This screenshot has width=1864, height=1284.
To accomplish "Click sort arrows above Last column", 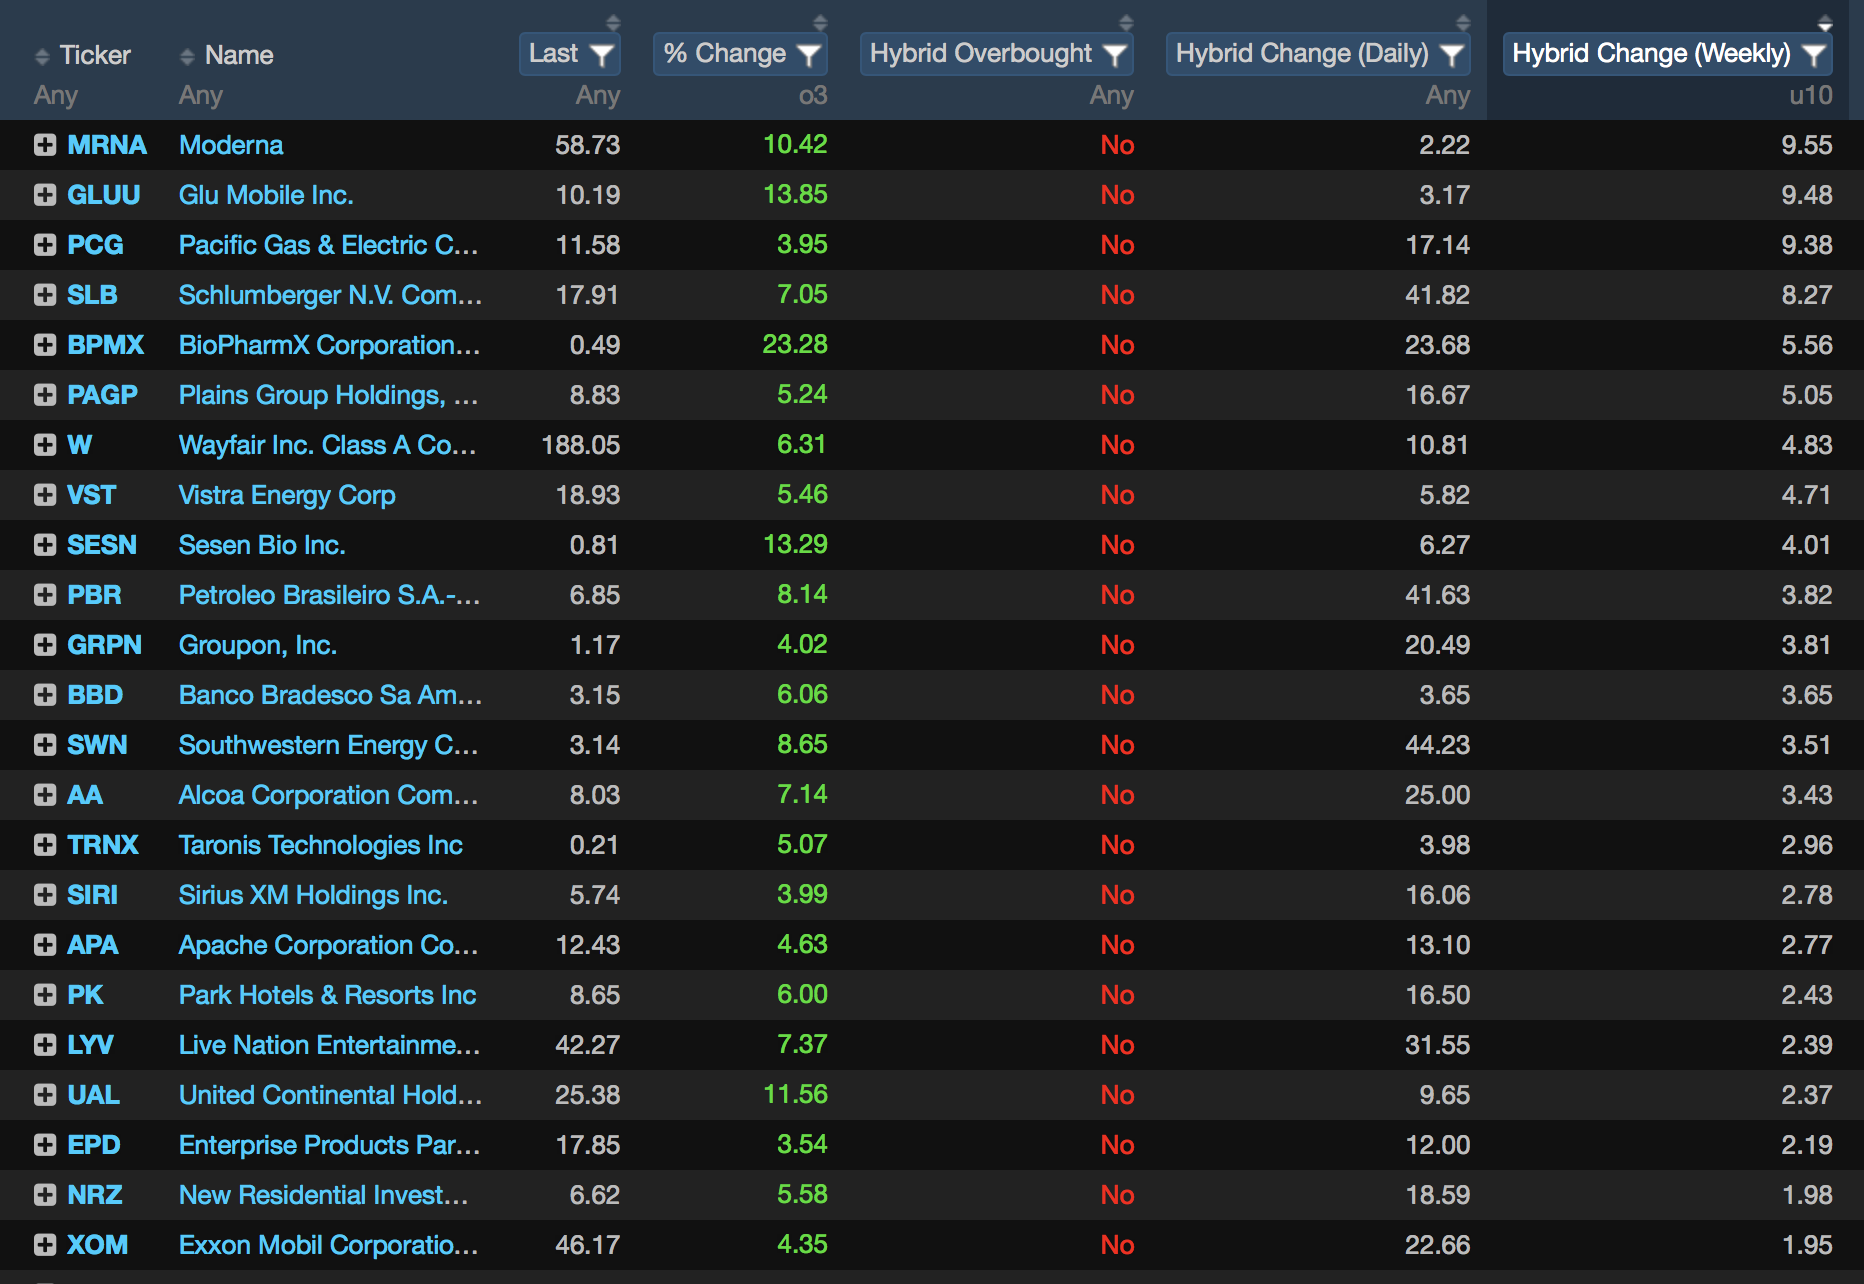I will click(613, 22).
